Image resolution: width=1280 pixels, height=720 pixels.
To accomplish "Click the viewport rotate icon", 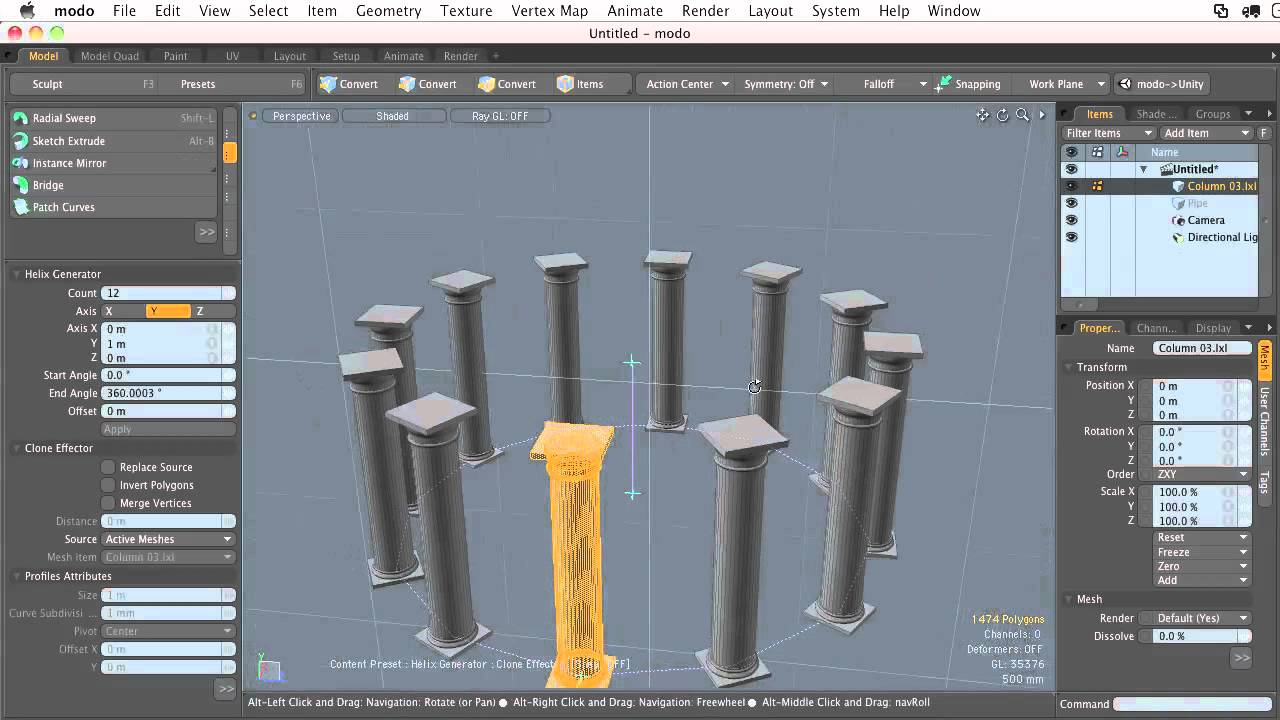I will 1002,115.
